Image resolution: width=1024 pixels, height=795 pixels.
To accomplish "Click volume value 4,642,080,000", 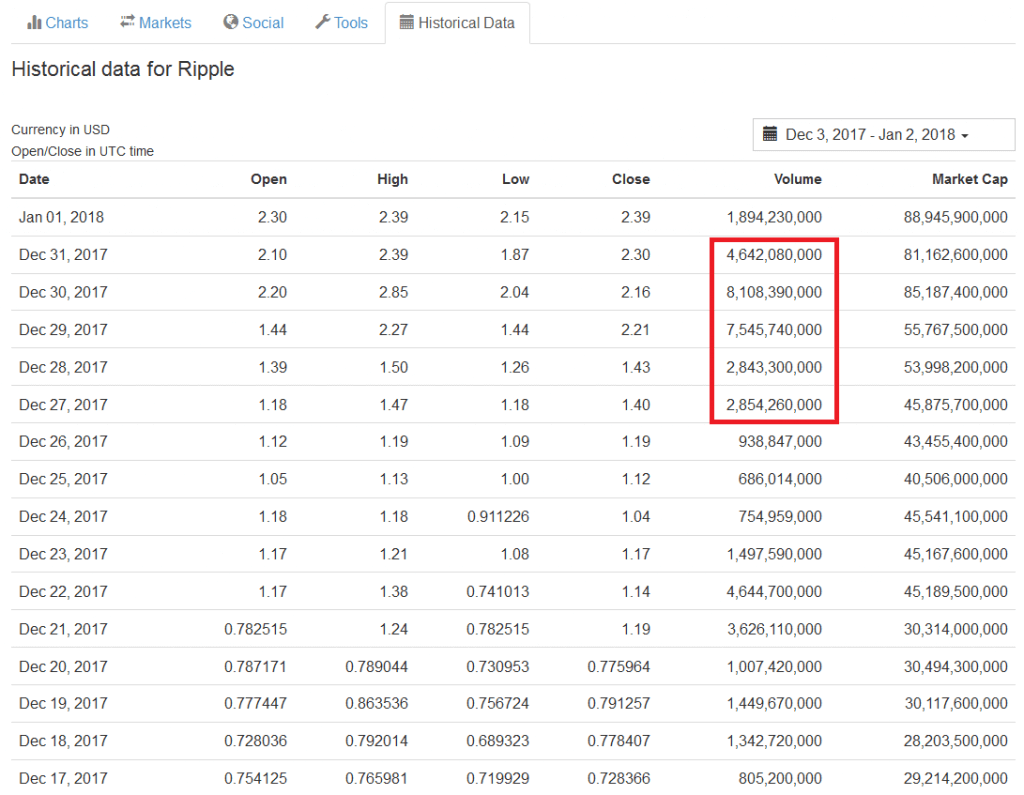I will pyautogui.click(x=775, y=255).
